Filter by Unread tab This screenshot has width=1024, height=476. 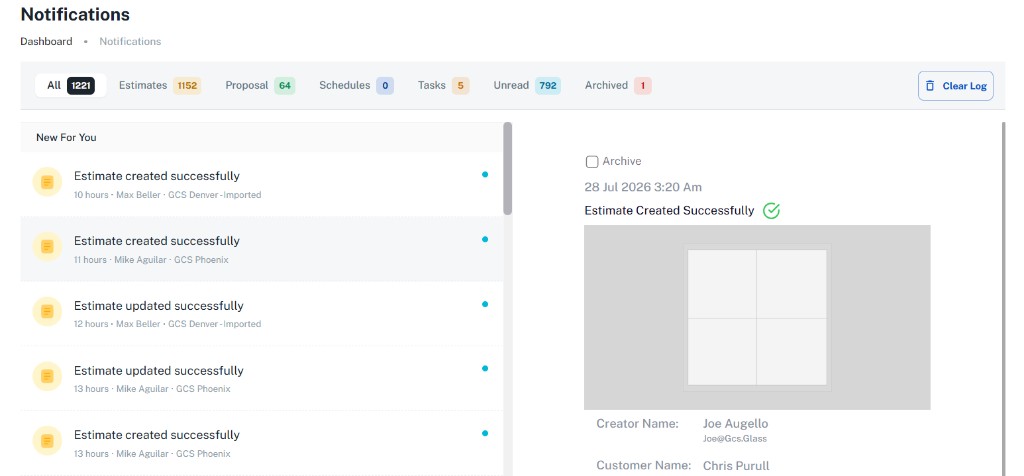(526, 86)
